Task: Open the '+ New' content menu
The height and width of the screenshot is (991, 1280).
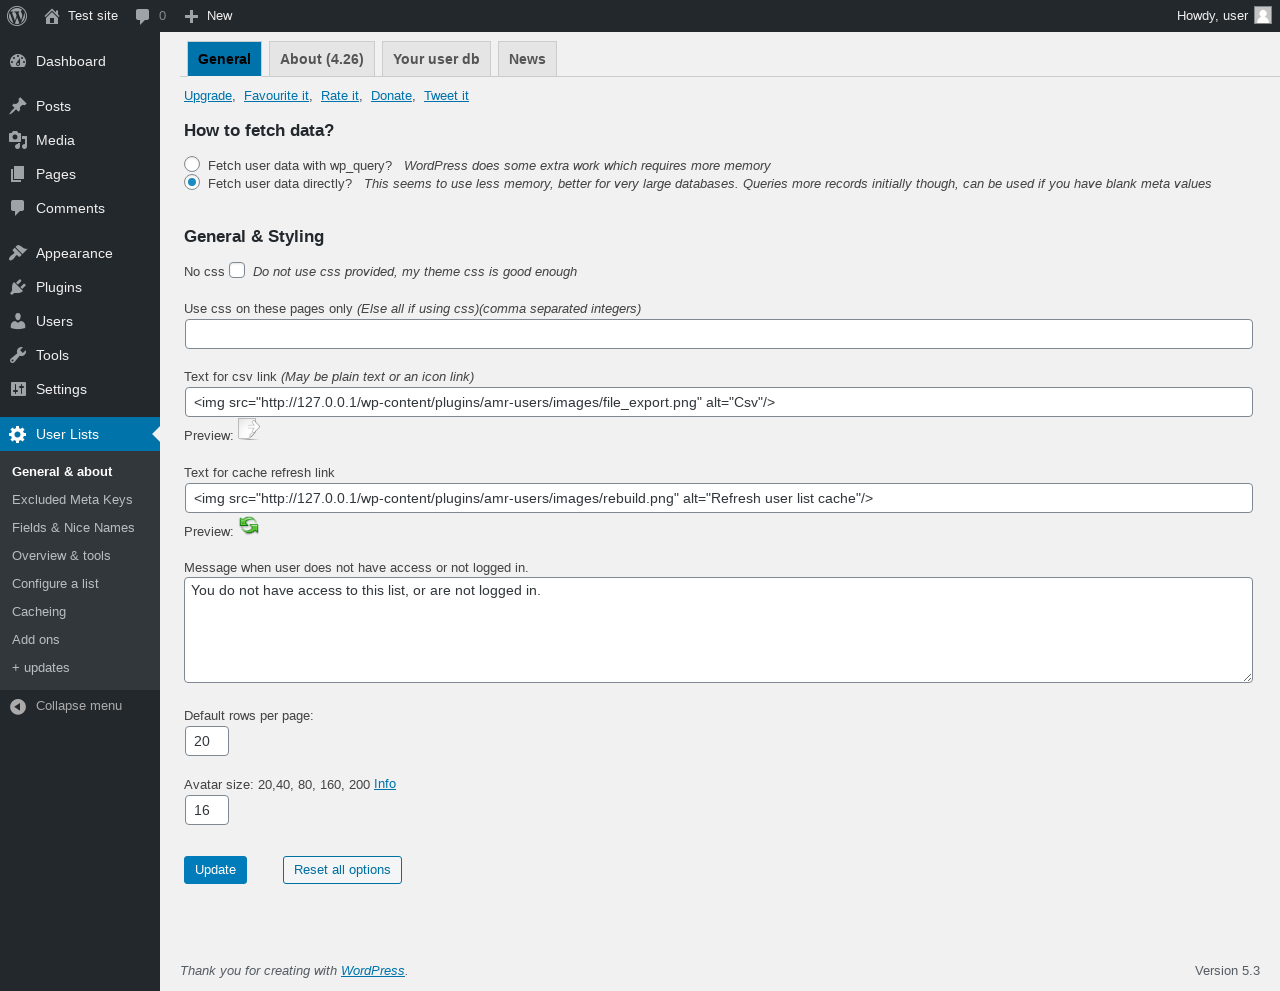Action: (208, 16)
